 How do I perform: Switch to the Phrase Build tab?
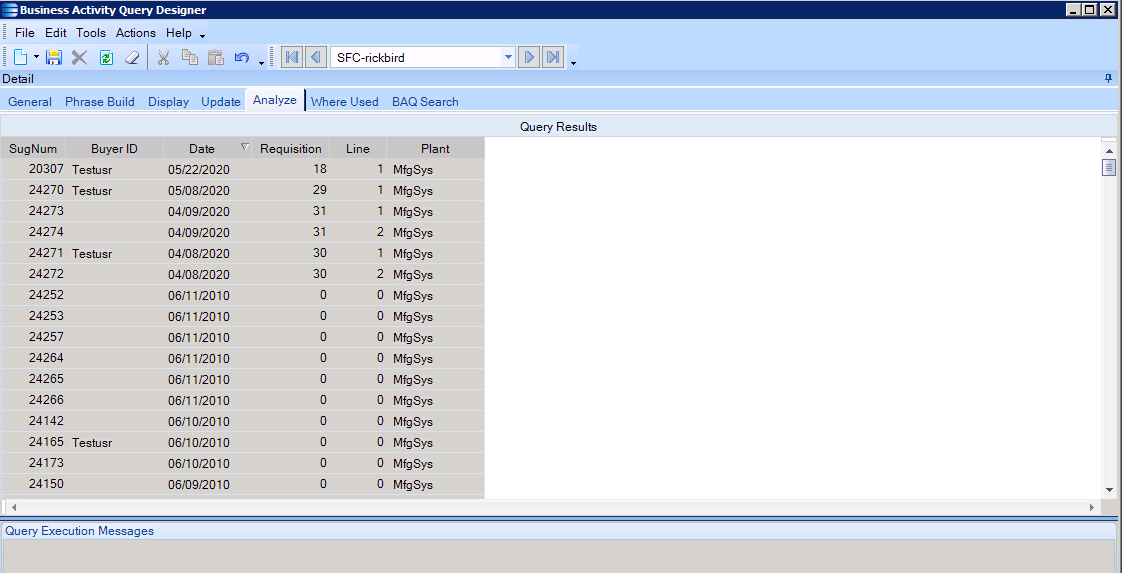(100, 102)
